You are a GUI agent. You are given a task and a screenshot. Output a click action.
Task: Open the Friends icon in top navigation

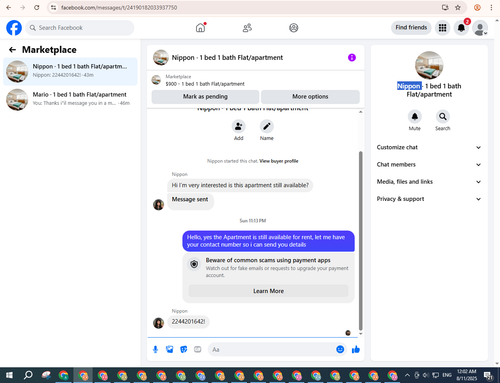247,28
